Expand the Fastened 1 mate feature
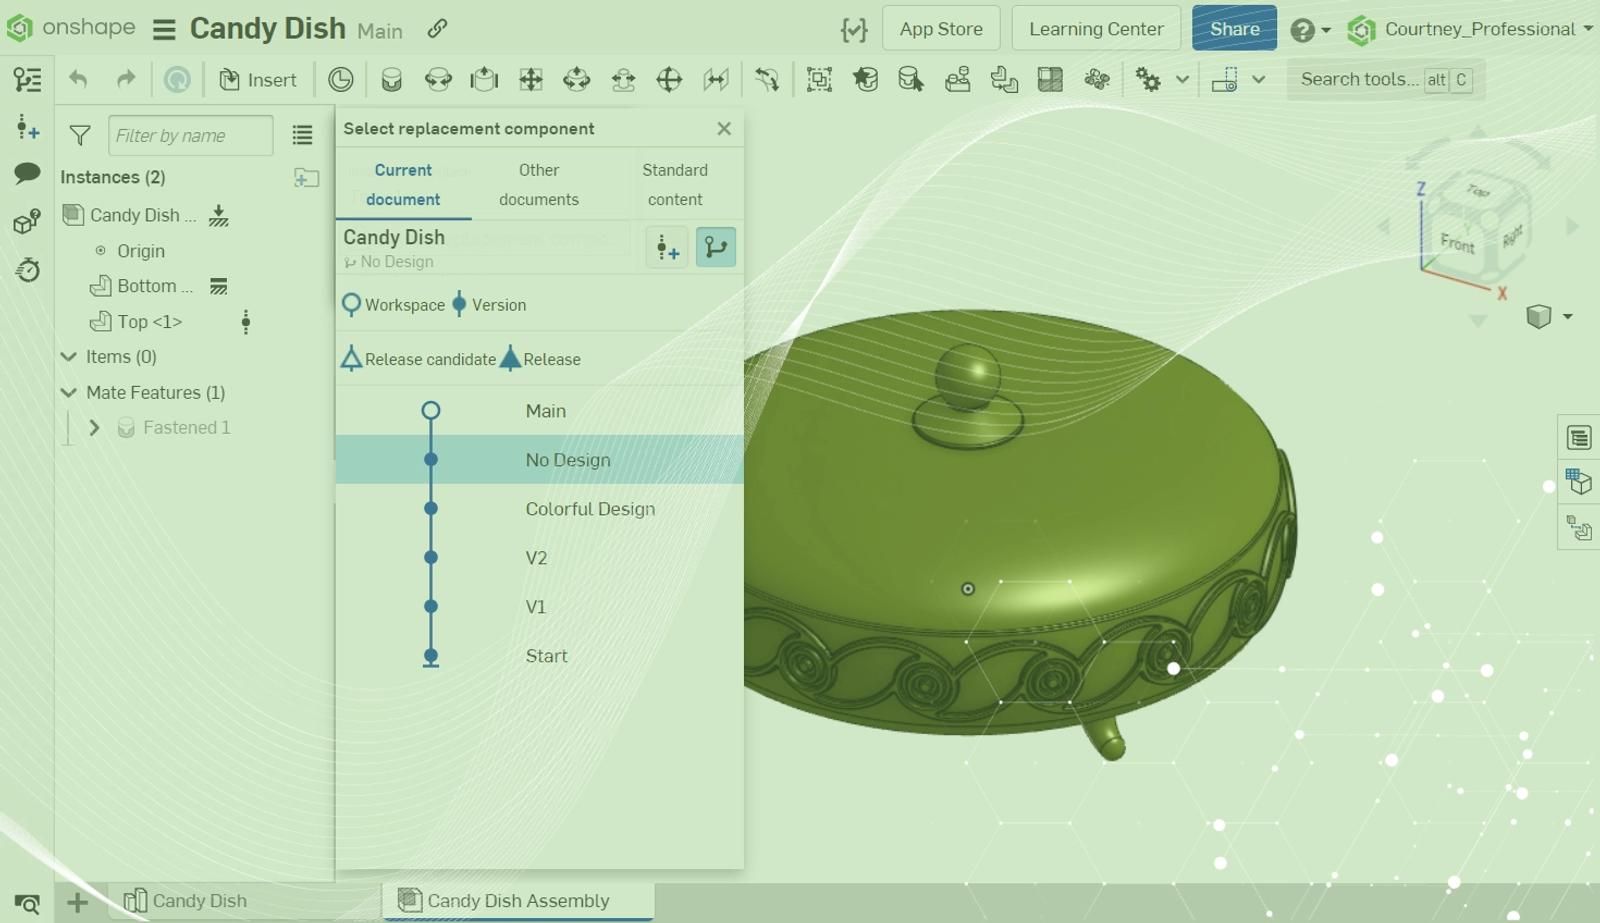 point(94,428)
